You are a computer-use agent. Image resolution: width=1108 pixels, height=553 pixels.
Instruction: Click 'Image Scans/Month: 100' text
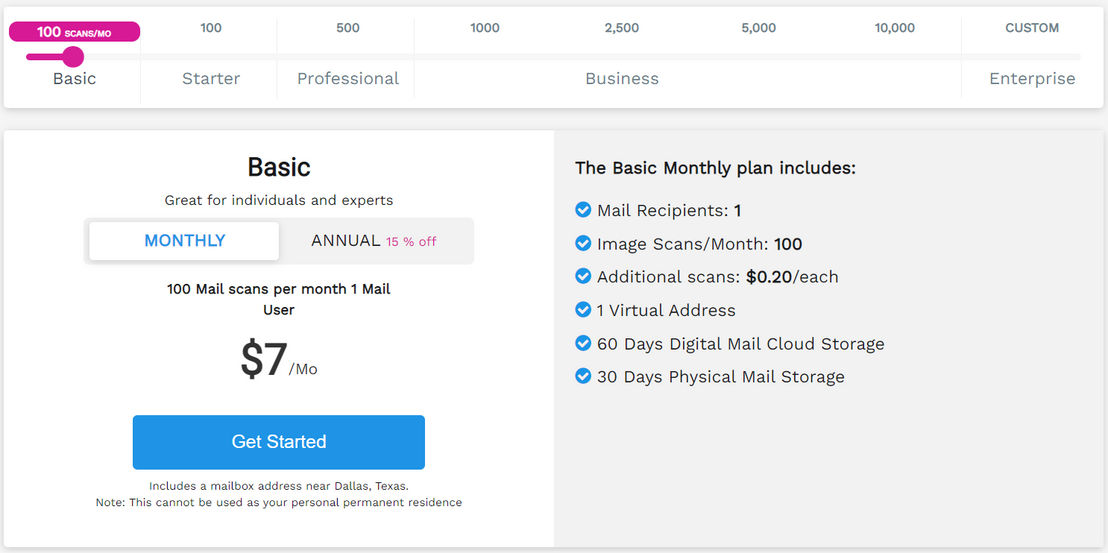[x=700, y=244]
